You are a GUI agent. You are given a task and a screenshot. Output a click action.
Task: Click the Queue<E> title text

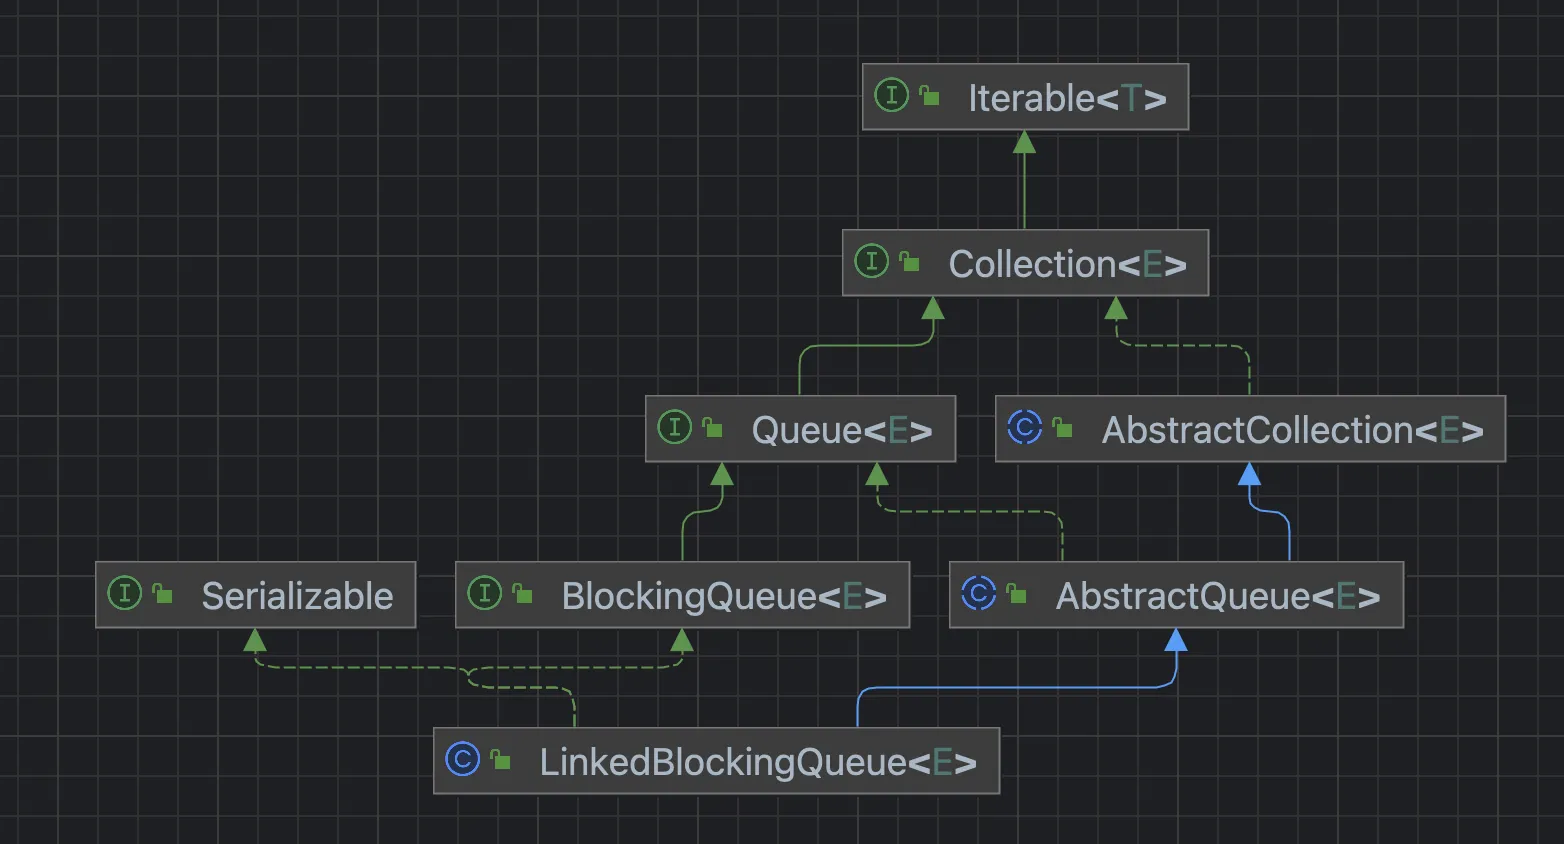point(843,429)
